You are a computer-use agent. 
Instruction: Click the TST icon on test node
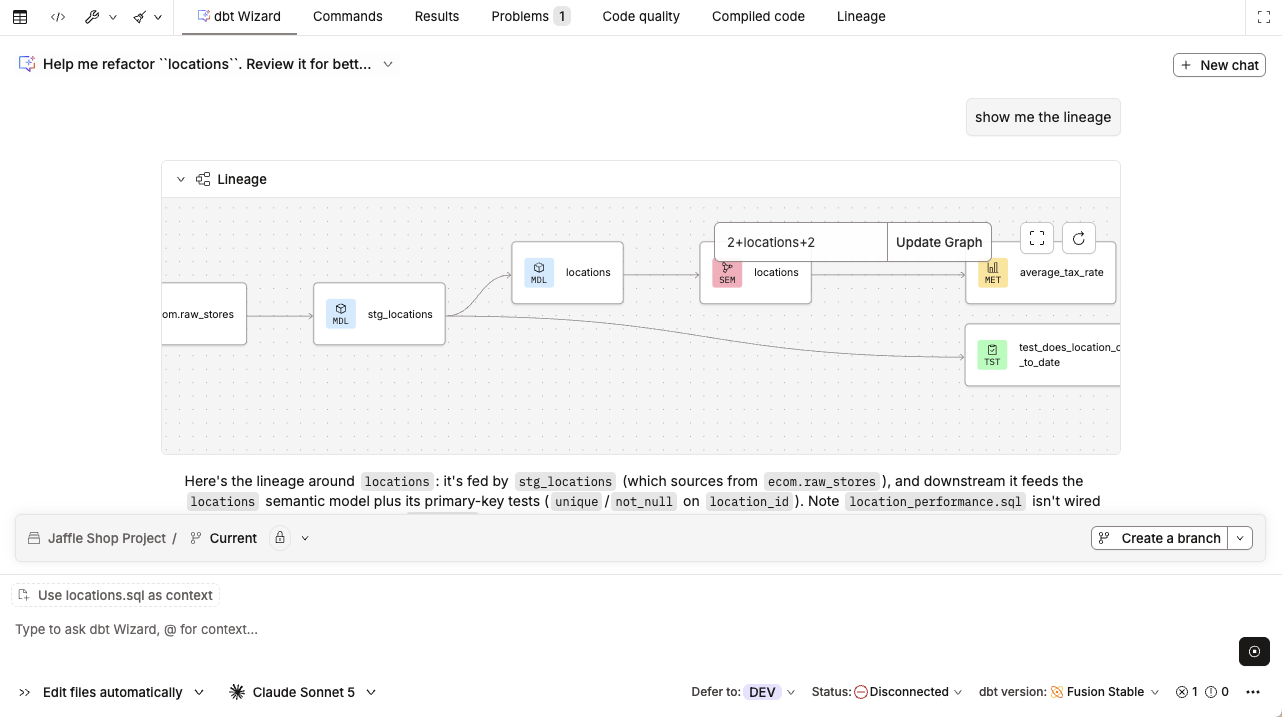(992, 355)
